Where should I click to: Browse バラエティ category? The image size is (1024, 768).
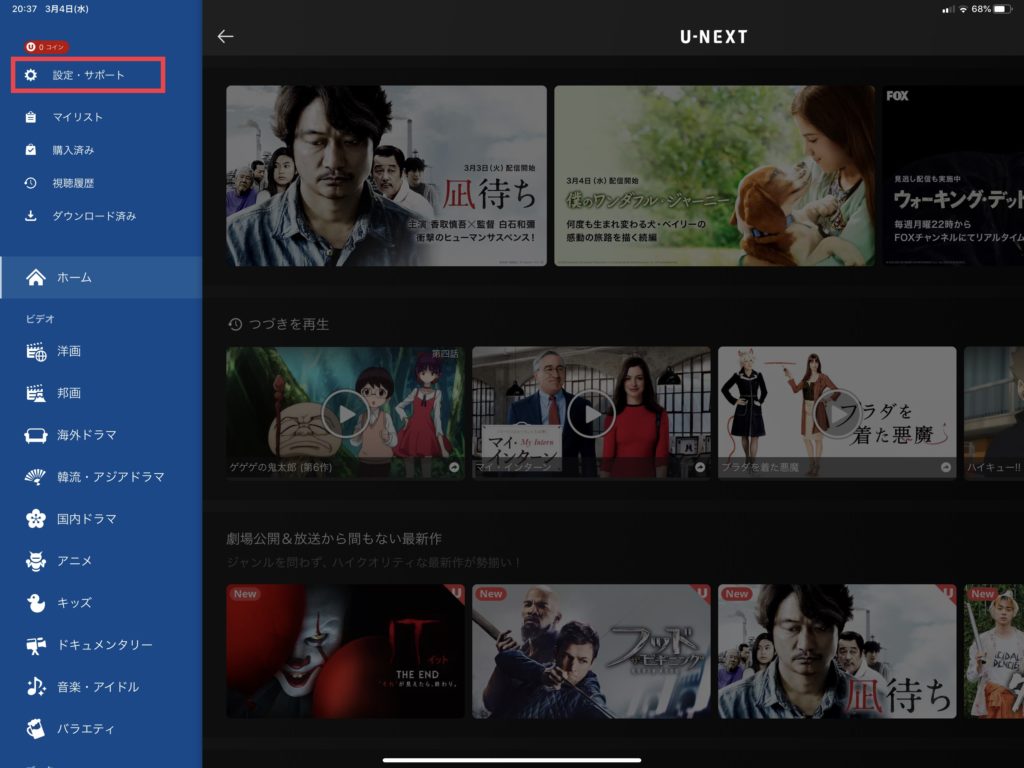point(86,729)
